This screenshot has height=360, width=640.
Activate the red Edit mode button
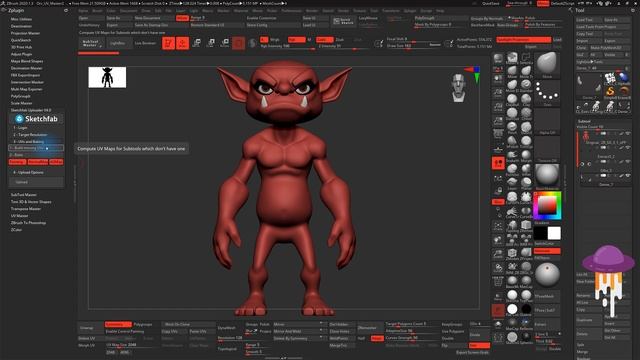point(168,43)
